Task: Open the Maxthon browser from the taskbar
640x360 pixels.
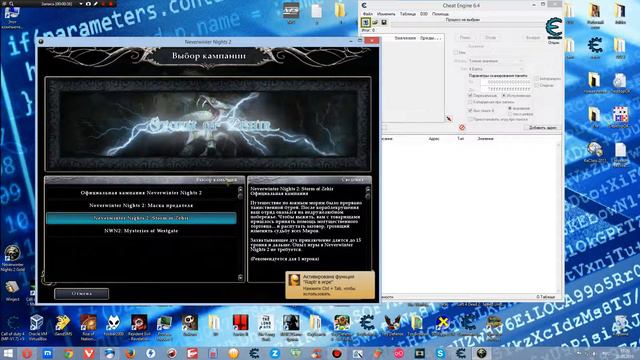Action: tap(48, 353)
